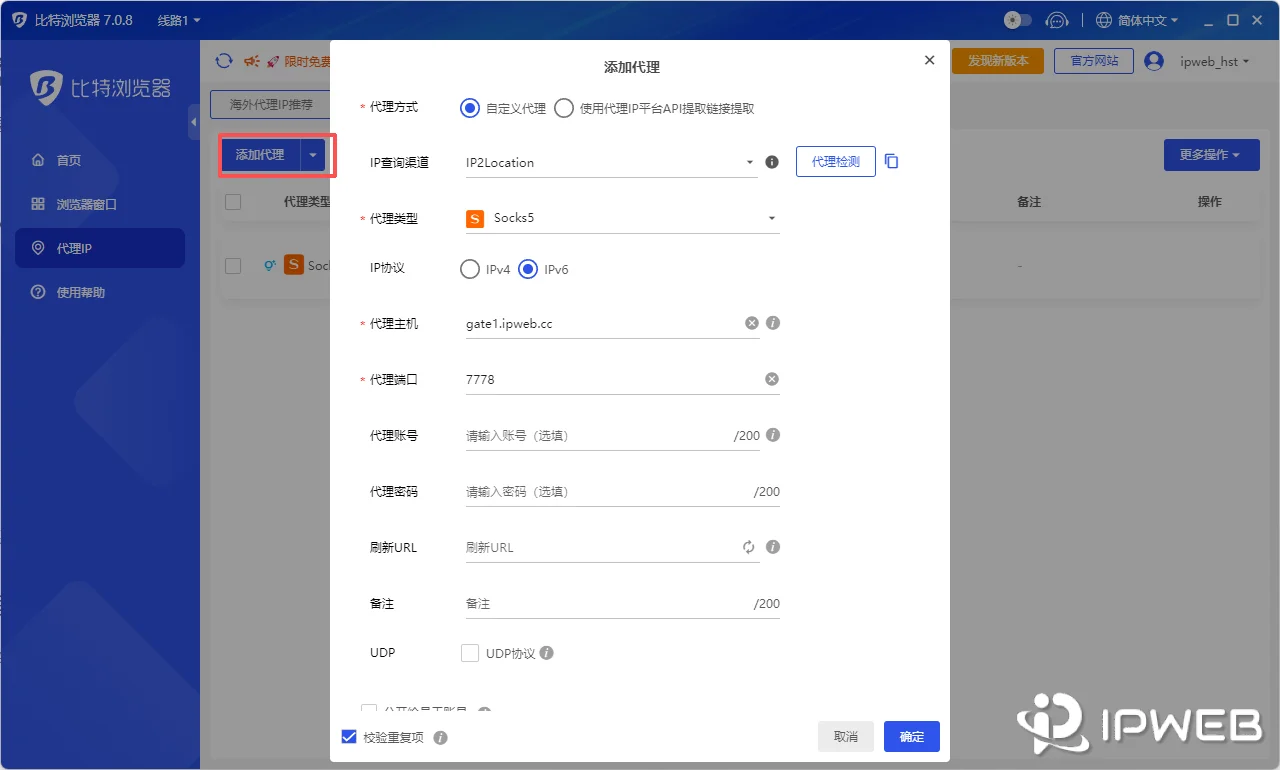Click the 代理检测 button
This screenshot has height=770, width=1280.
[835, 161]
